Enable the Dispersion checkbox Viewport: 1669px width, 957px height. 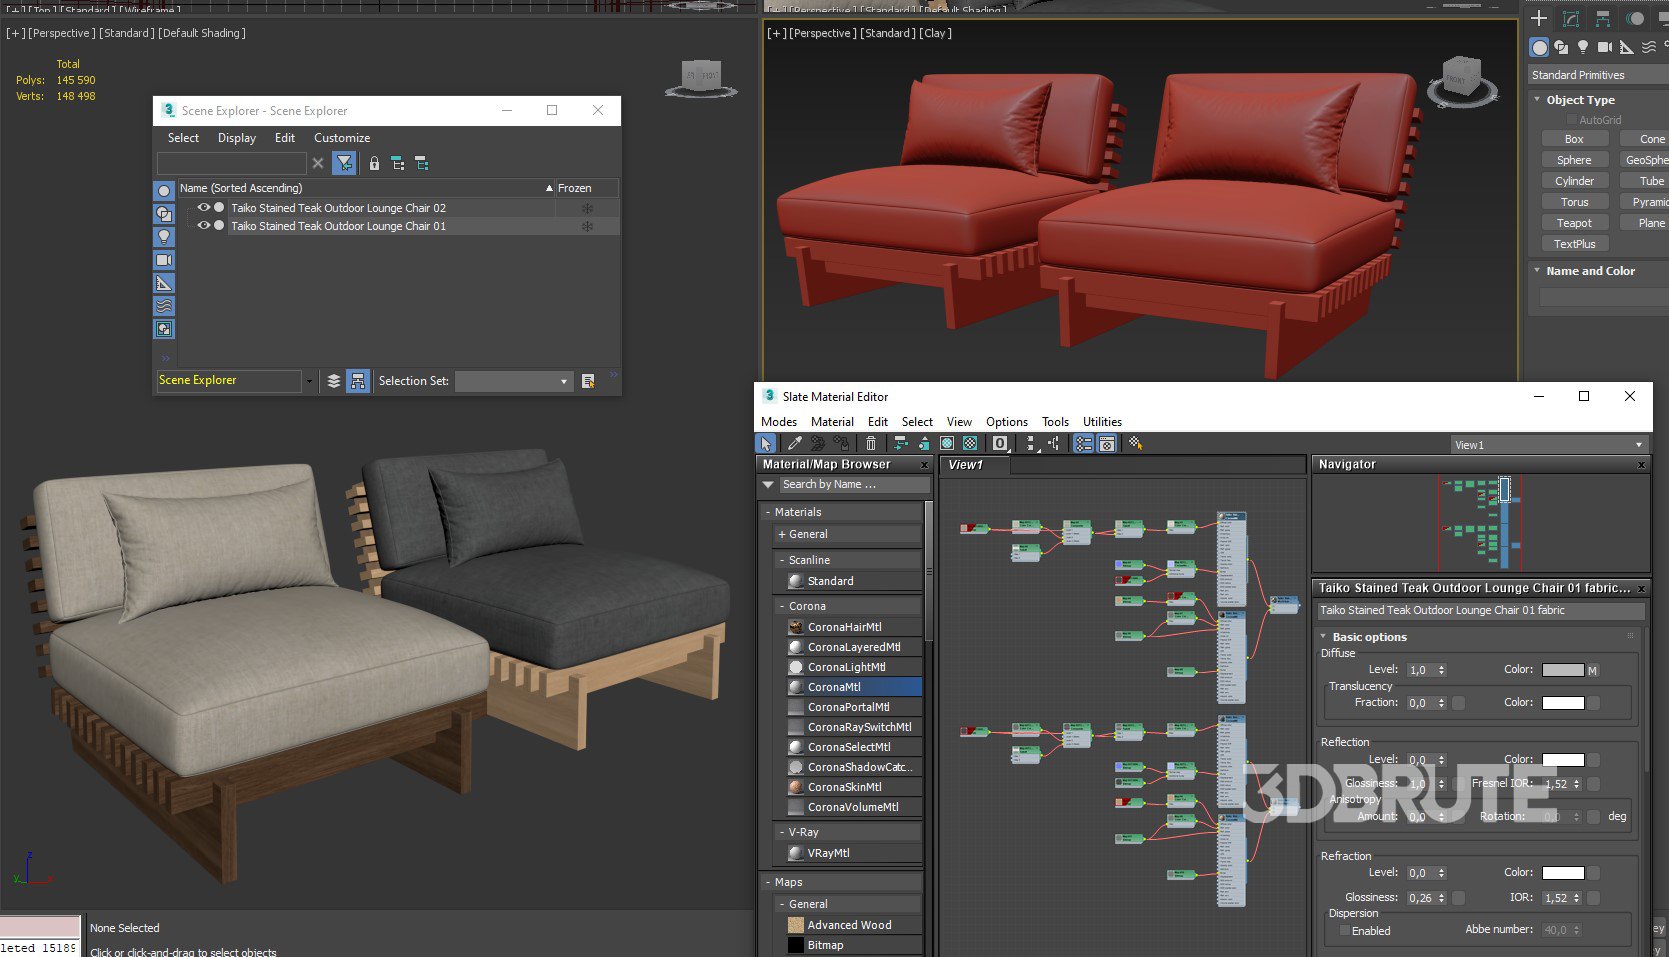[x=1345, y=931]
